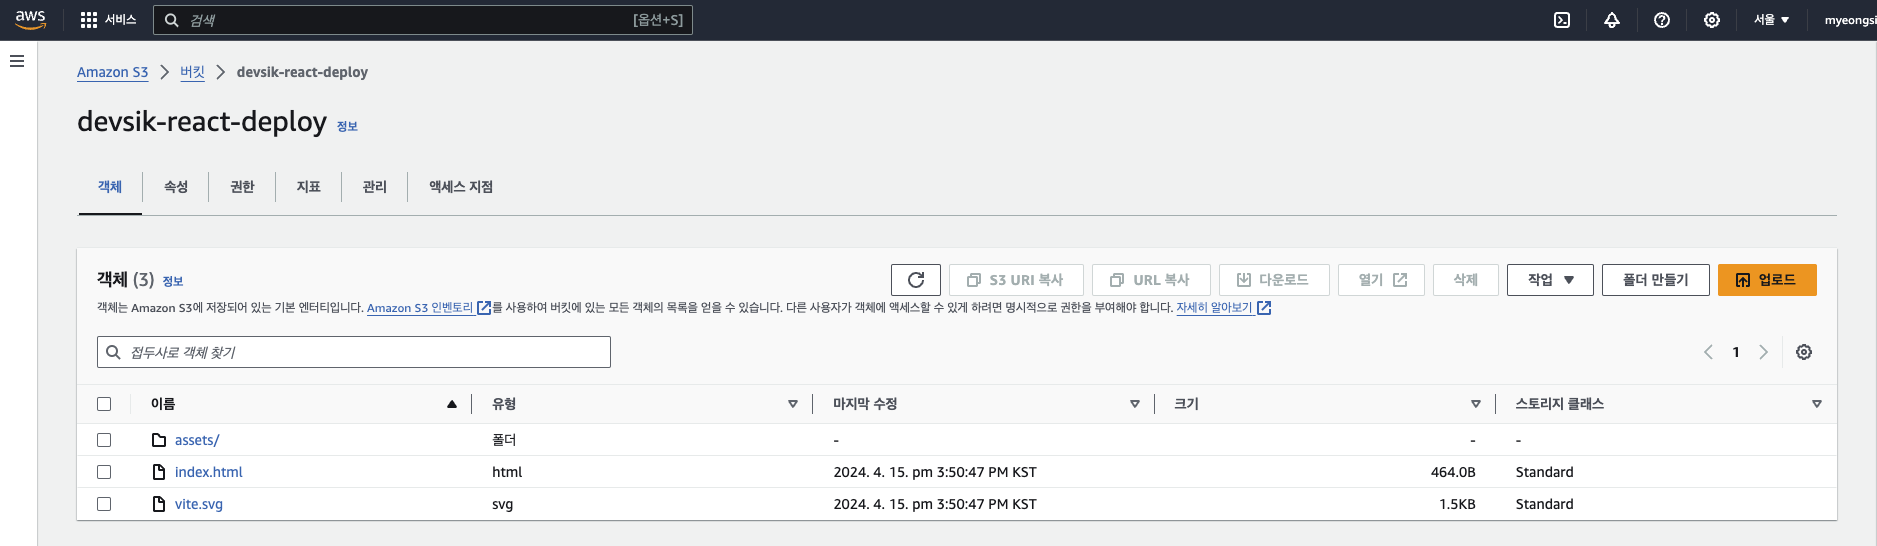Sort by 스토리지 클래스 column arrow
This screenshot has width=1877, height=546.
point(1817,404)
